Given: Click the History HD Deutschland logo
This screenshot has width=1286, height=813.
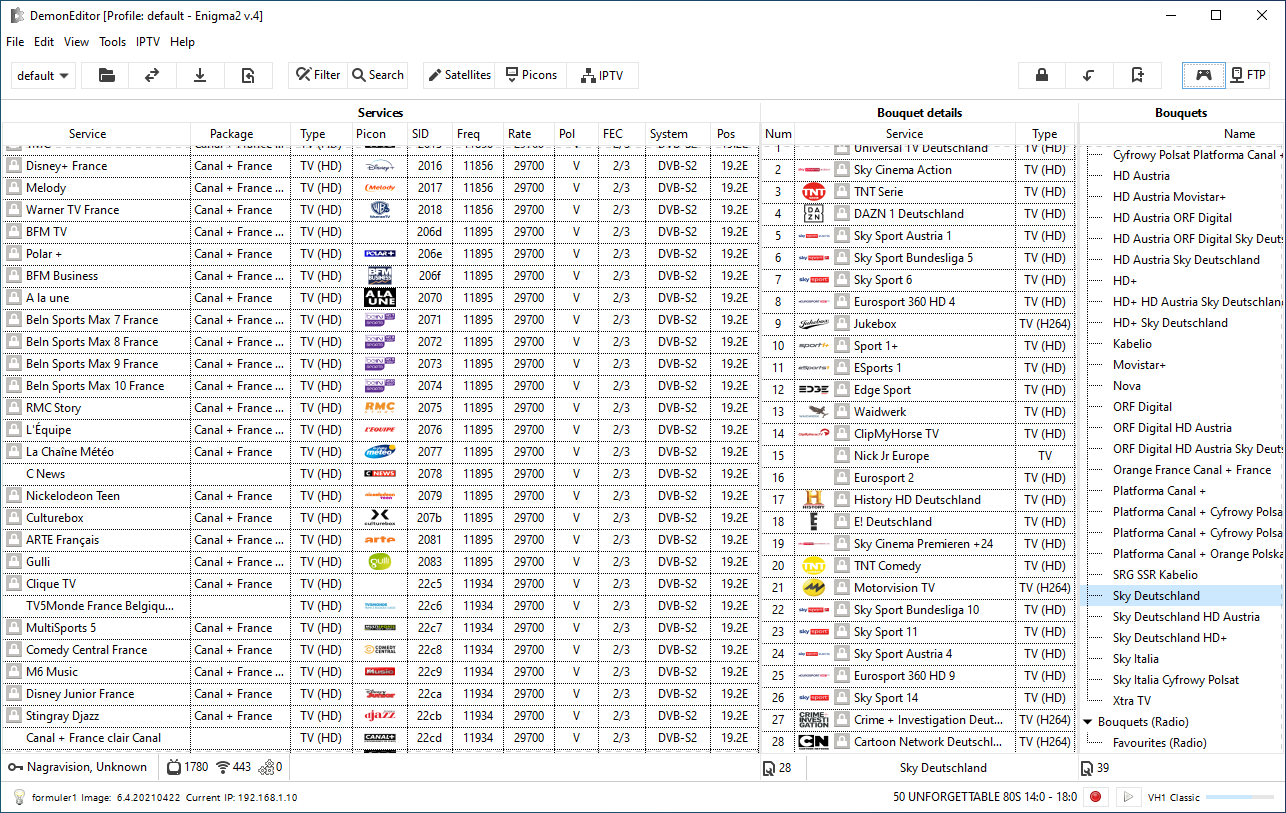Looking at the screenshot, I should [812, 500].
